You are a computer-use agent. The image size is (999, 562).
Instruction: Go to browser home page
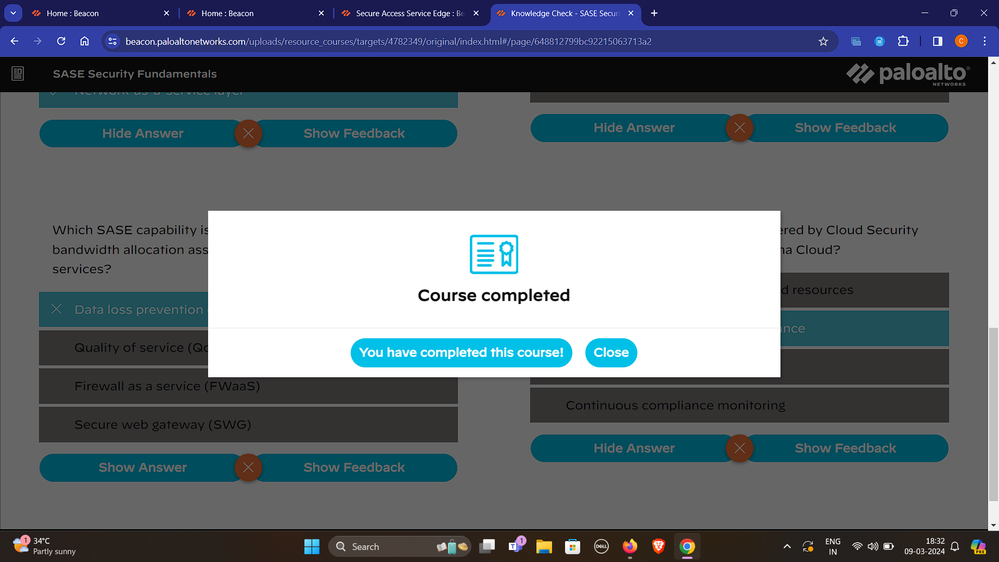pyautogui.click(x=85, y=41)
